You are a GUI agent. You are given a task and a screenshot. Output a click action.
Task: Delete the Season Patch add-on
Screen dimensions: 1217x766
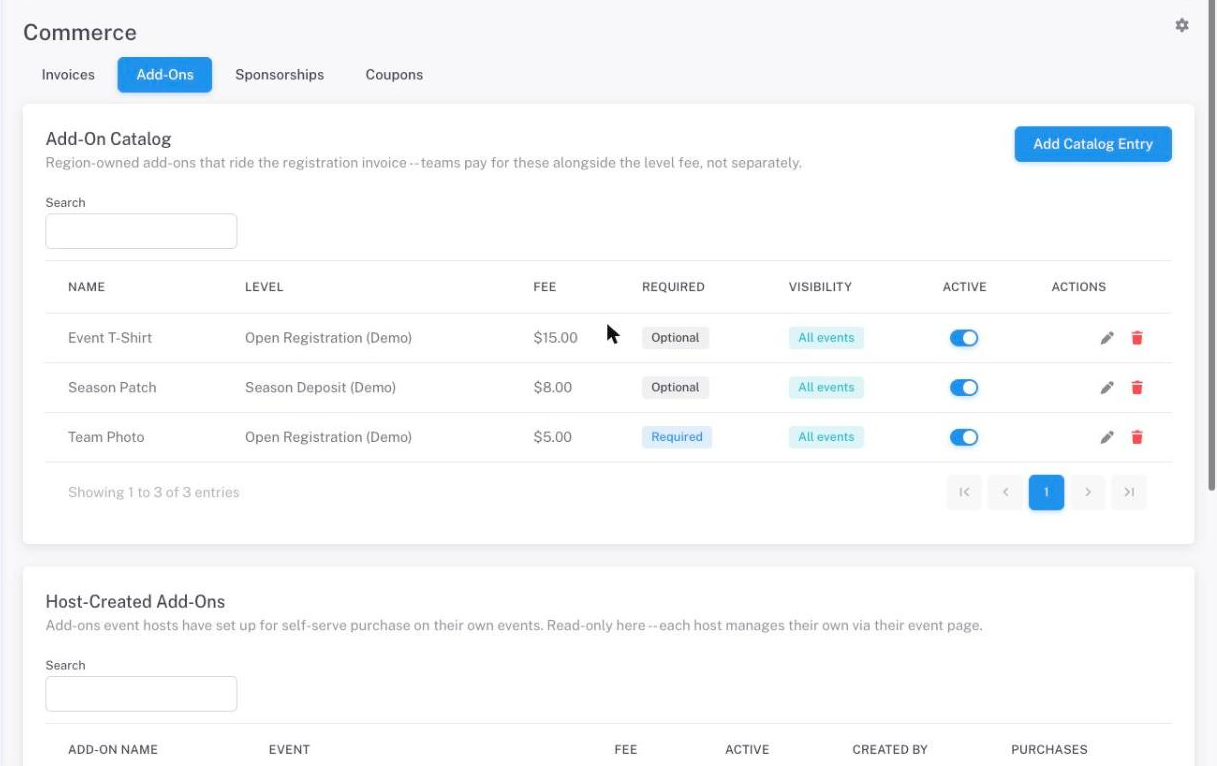1137,388
